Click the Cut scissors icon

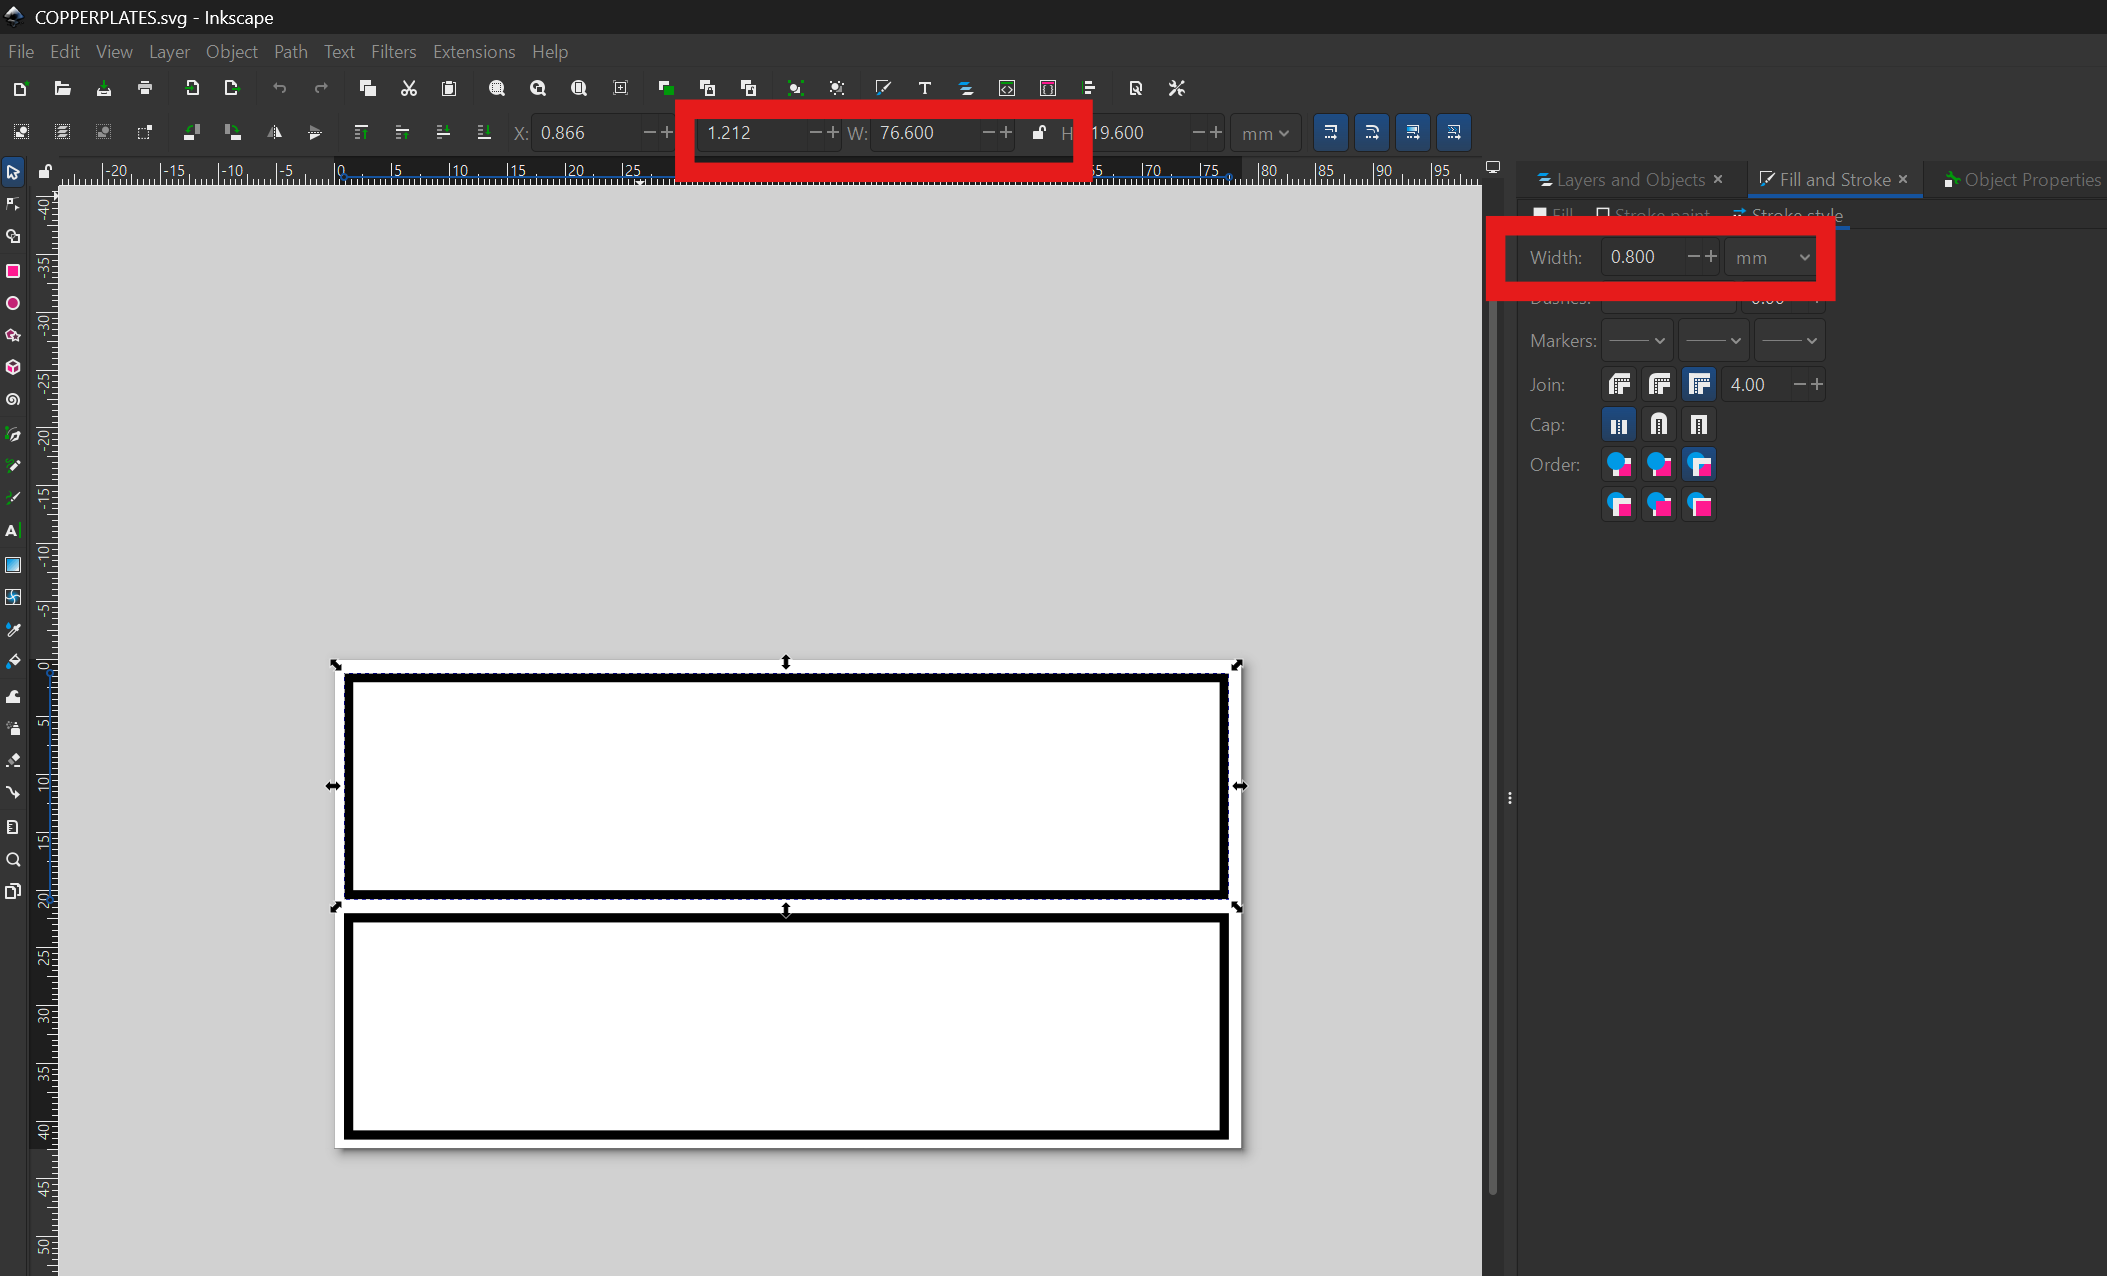click(x=409, y=88)
